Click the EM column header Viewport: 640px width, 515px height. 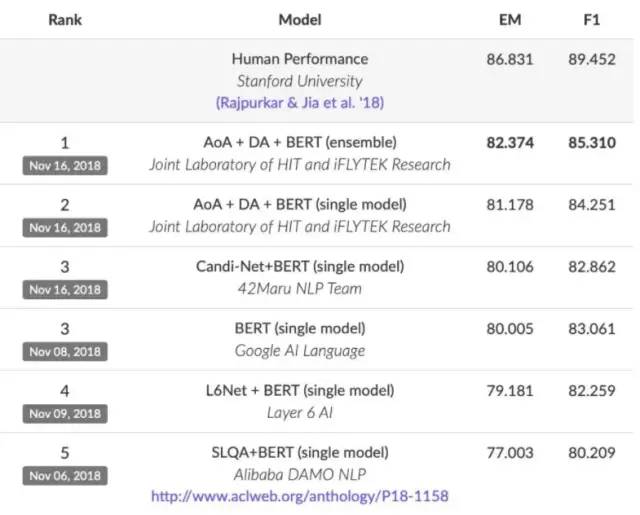click(x=508, y=19)
